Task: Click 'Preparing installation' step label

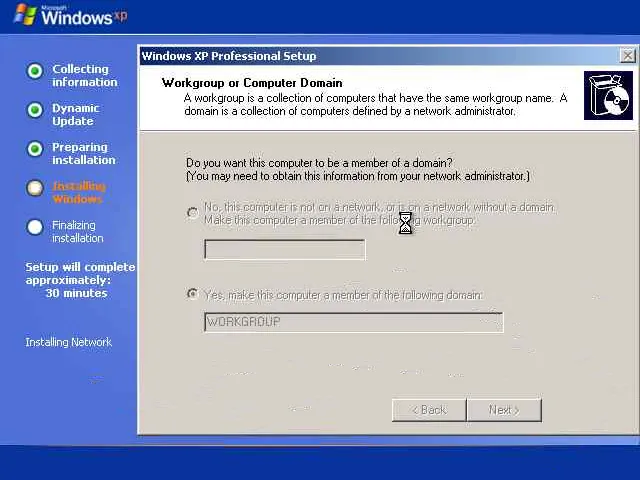Action: tap(84, 153)
